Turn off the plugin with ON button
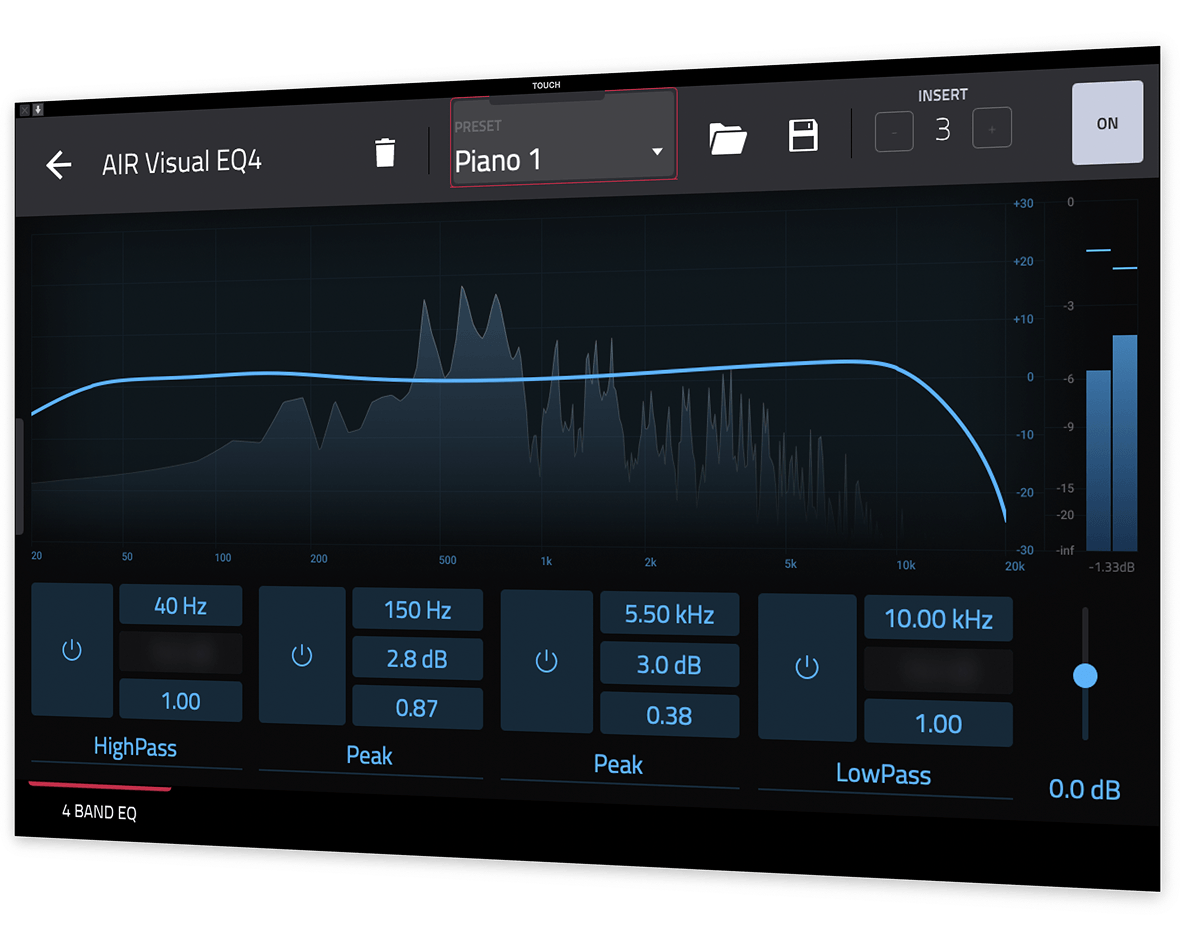The width and height of the screenshot is (1180, 945). [1107, 124]
